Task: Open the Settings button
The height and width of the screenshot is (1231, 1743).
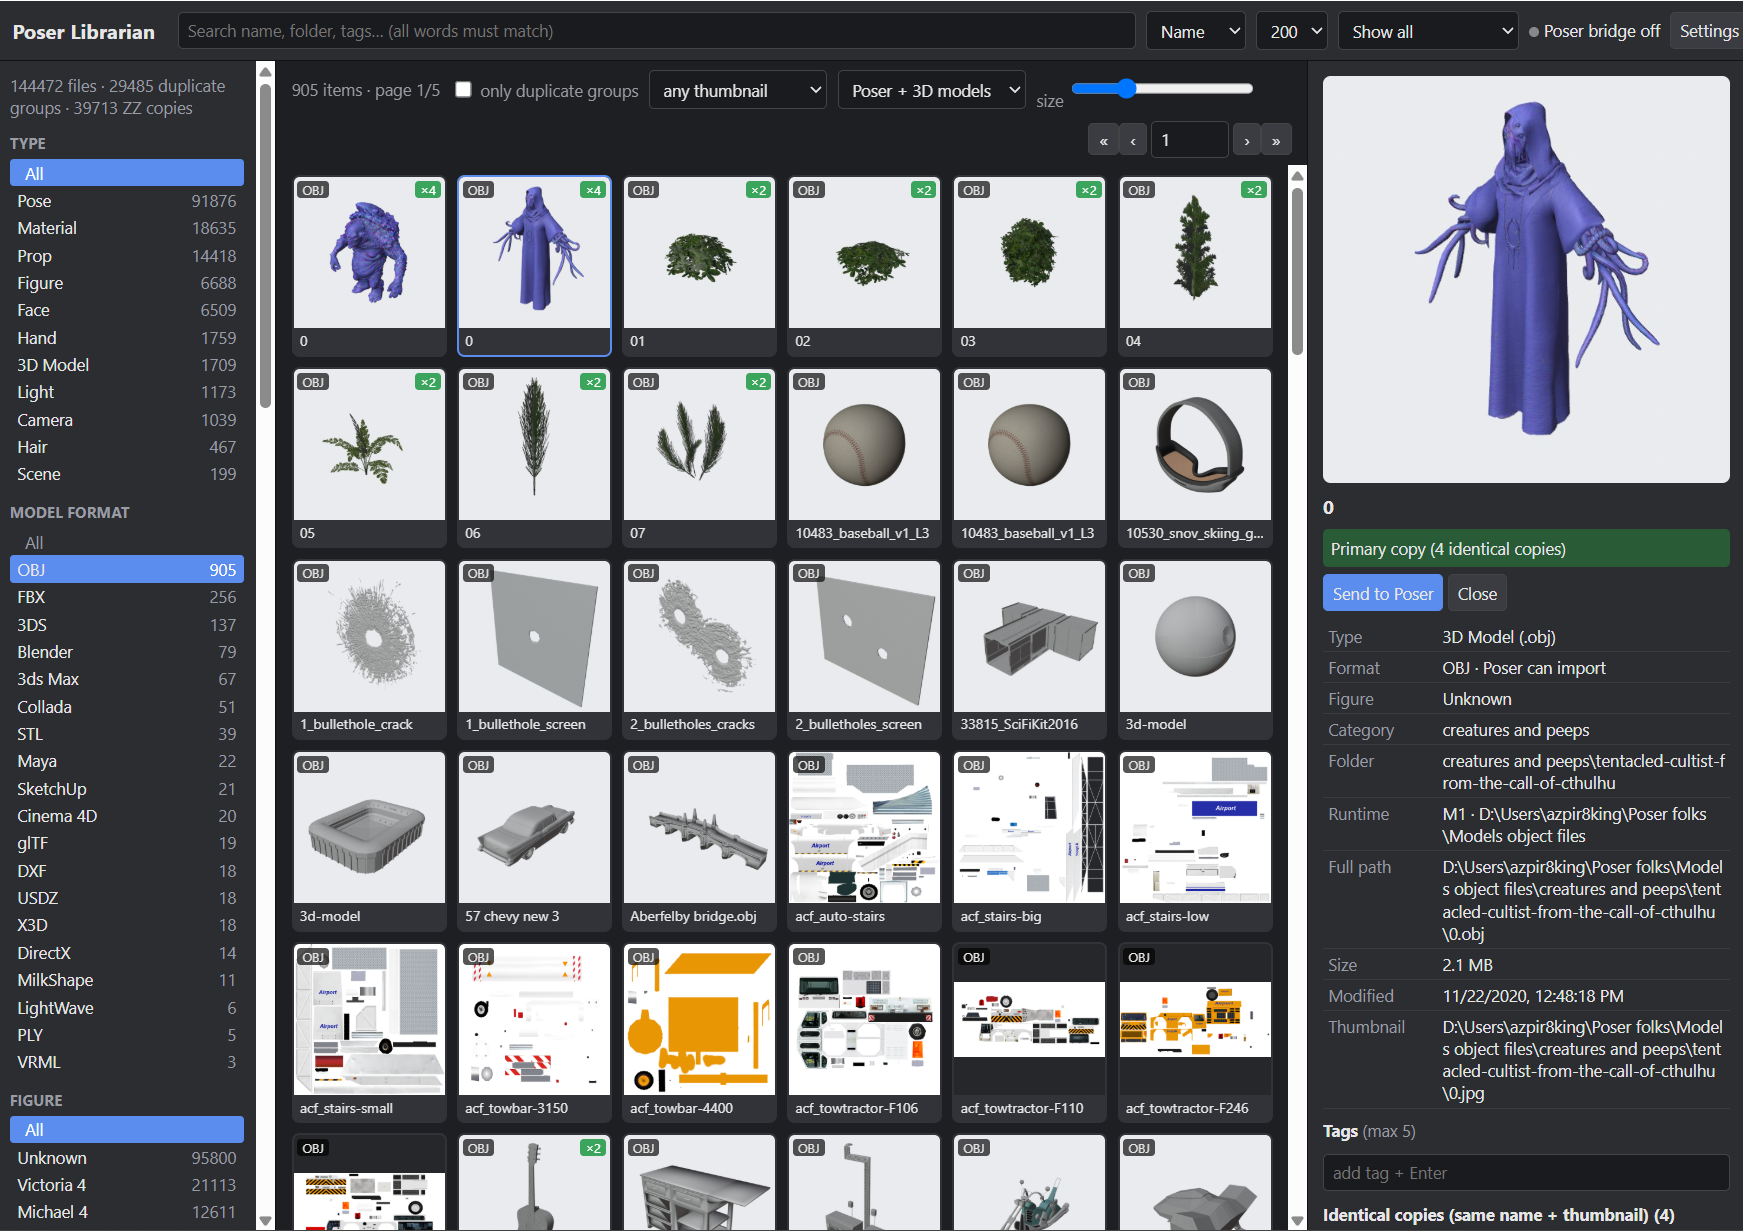Action: click(x=1708, y=31)
